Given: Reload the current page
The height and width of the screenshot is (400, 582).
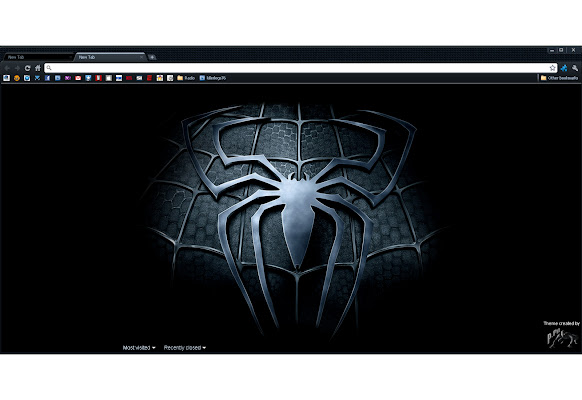Looking at the screenshot, I should (27, 68).
